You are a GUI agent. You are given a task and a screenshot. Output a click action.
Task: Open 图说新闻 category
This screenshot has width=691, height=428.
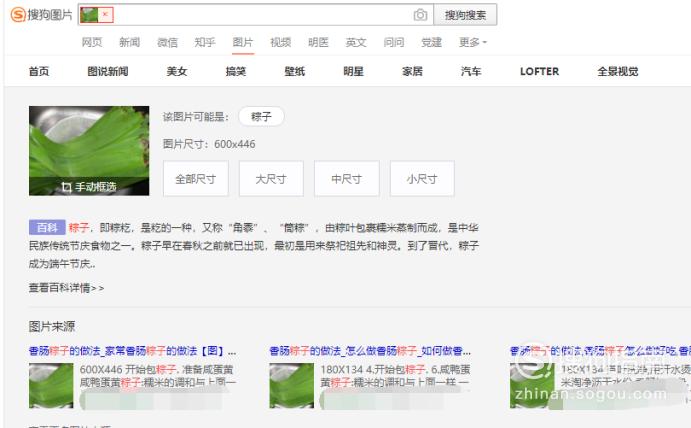pyautogui.click(x=108, y=71)
